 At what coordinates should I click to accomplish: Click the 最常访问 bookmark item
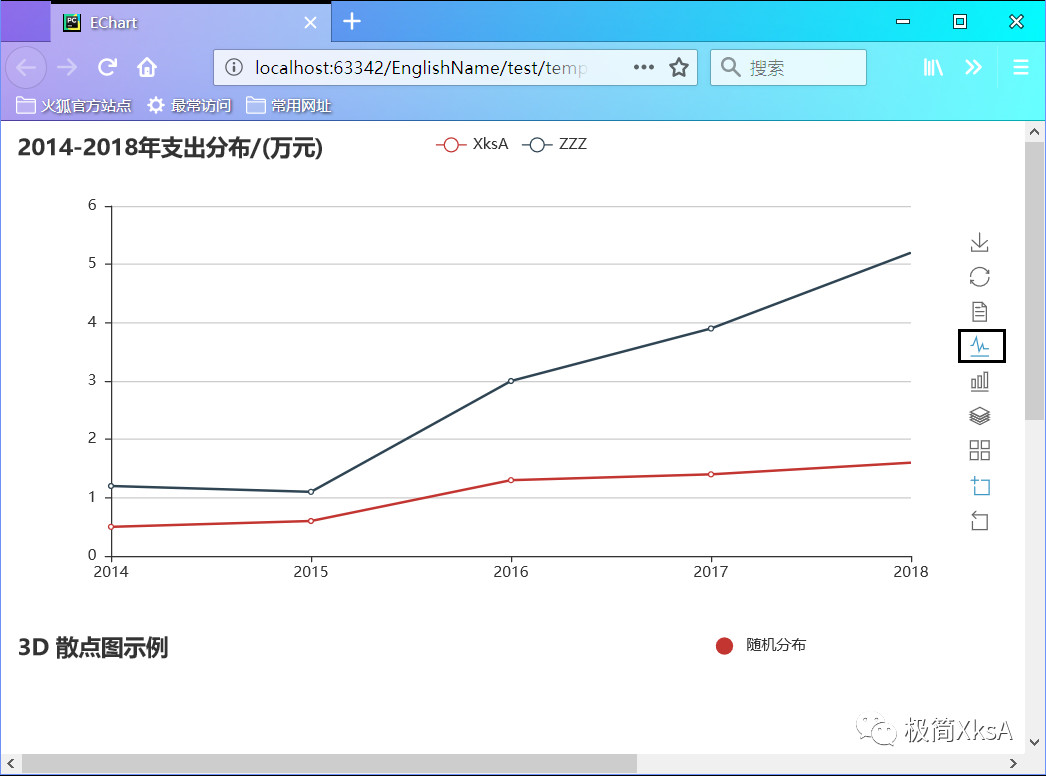click(x=189, y=105)
